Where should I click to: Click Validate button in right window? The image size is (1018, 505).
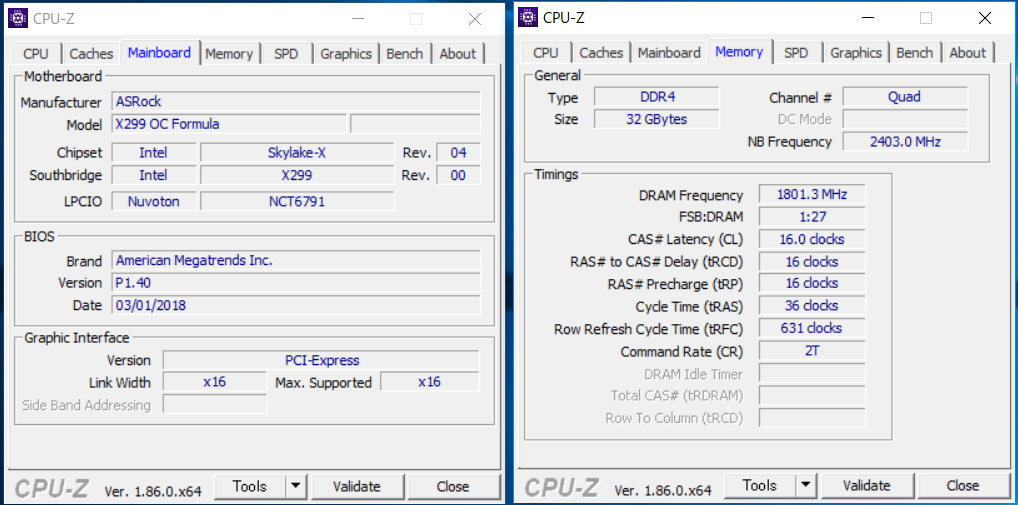pyautogui.click(x=867, y=486)
